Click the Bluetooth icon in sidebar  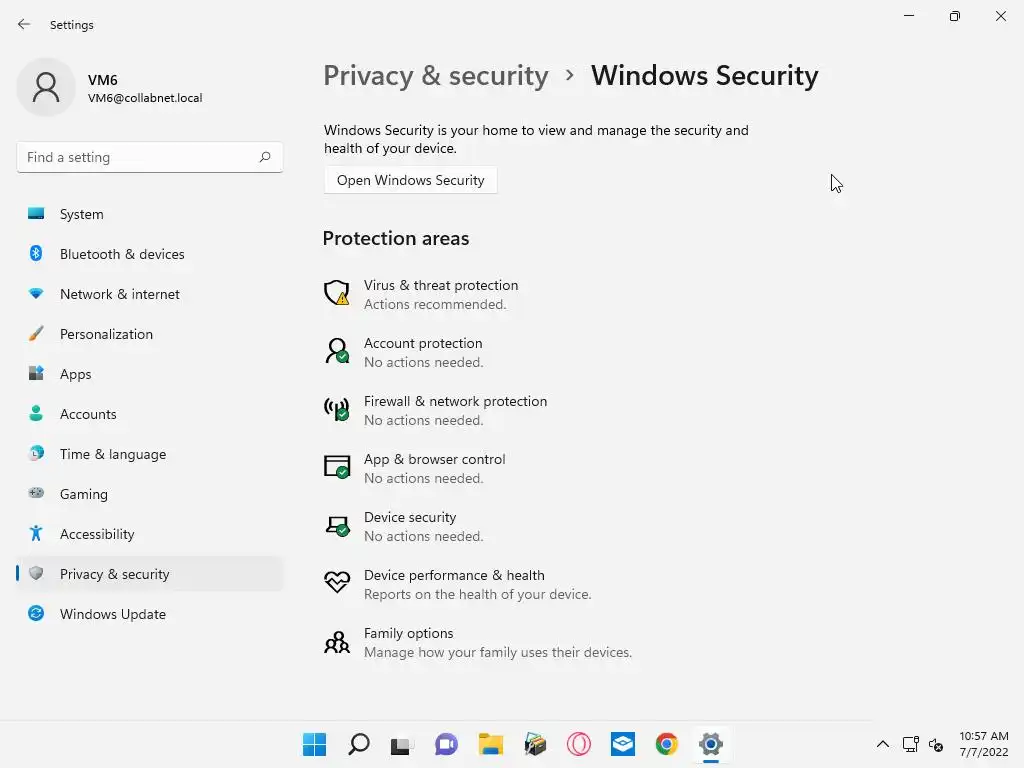point(36,254)
